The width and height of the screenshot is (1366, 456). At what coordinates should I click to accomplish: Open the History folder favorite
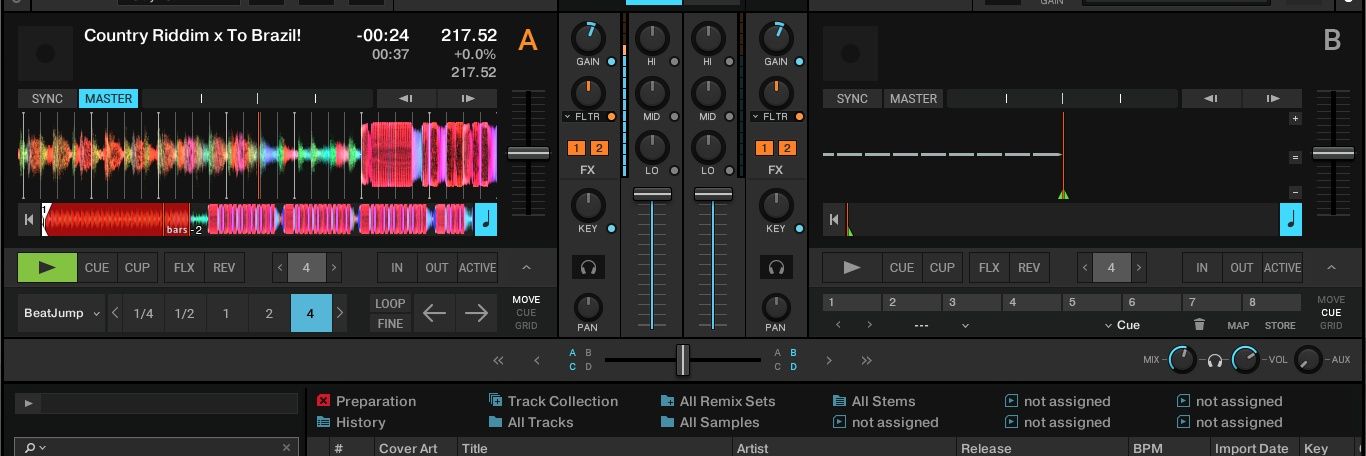pos(351,422)
